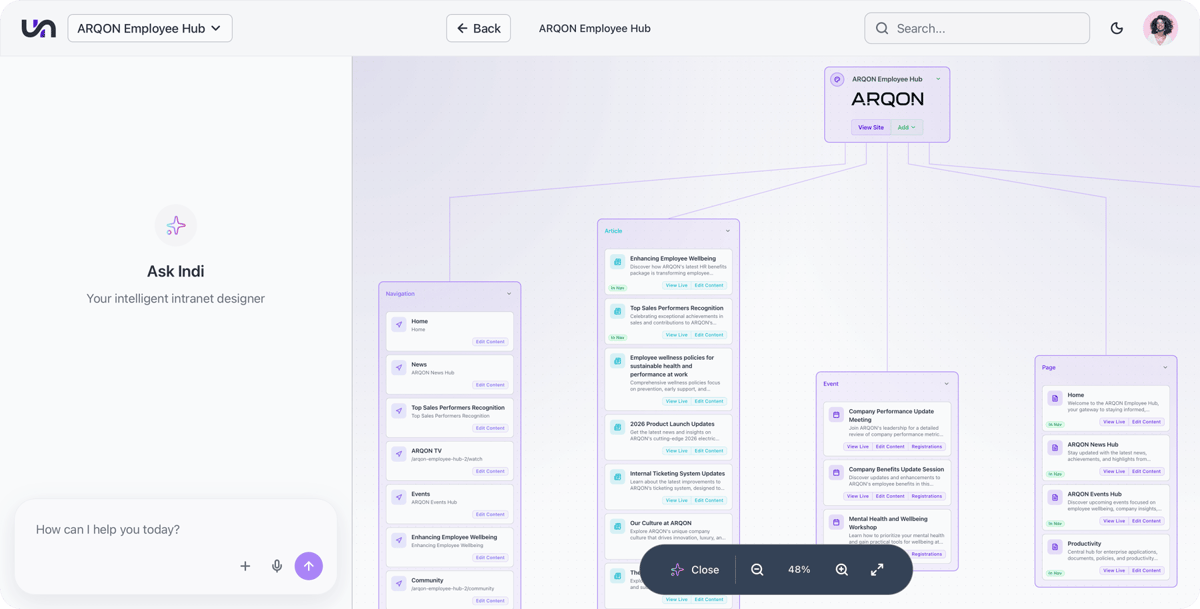Close the Indi assistant panel

point(695,570)
